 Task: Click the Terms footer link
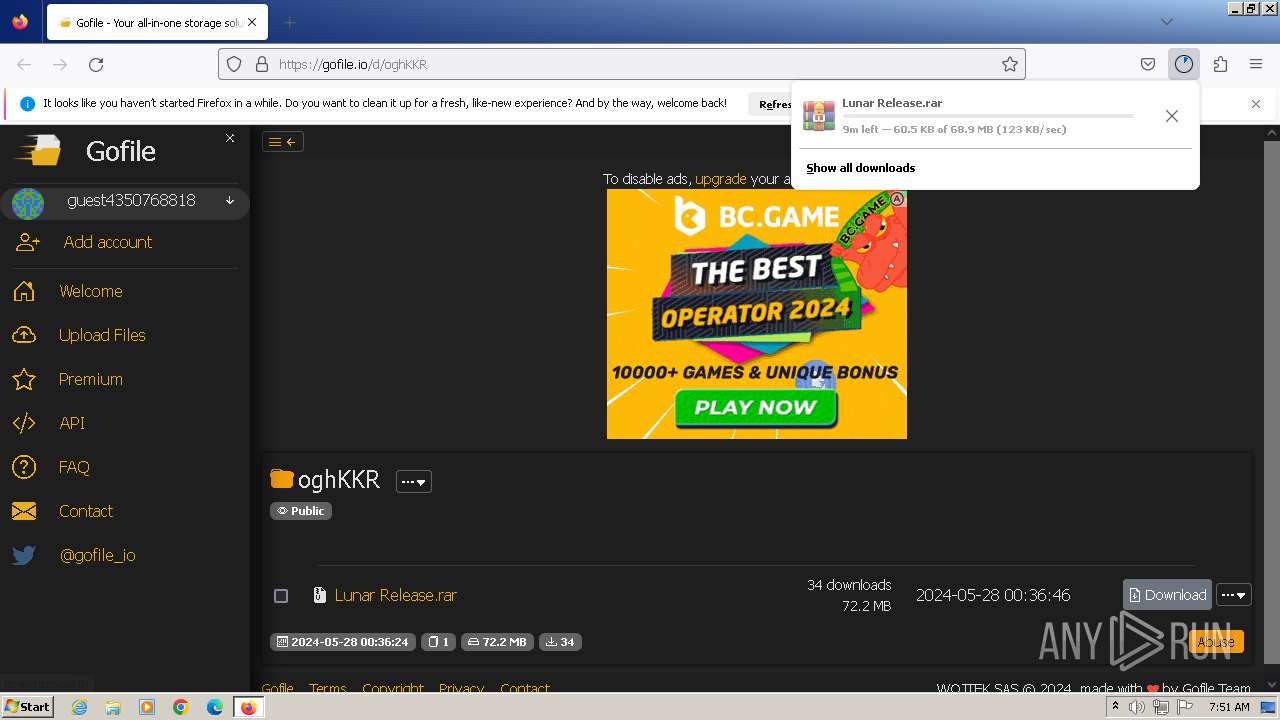[x=327, y=688]
